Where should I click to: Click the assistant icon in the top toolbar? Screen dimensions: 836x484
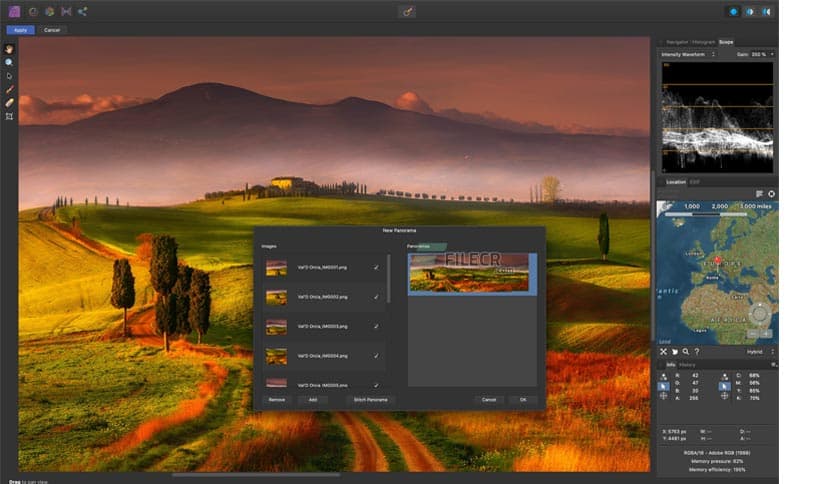click(407, 12)
